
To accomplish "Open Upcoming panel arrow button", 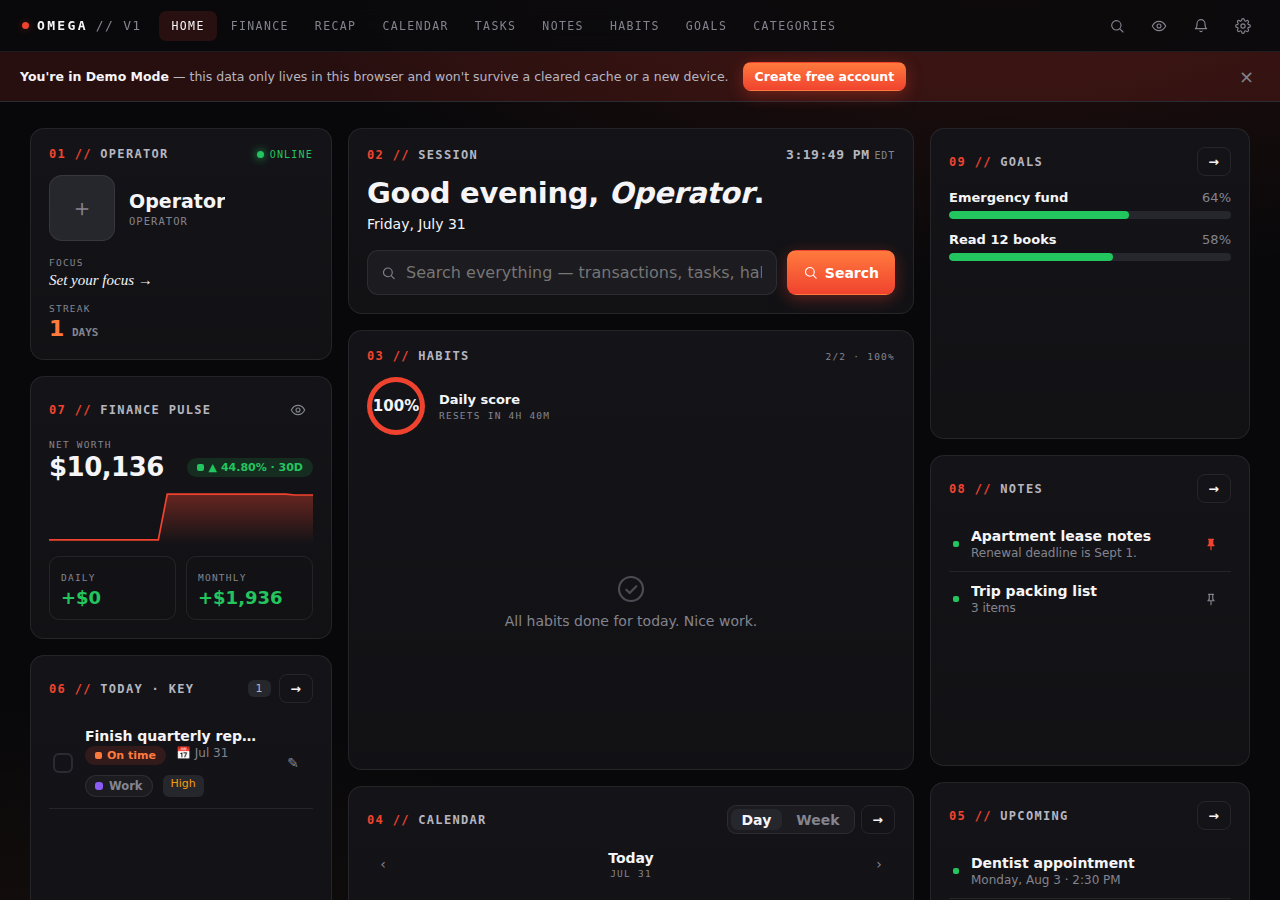I will click(1214, 816).
